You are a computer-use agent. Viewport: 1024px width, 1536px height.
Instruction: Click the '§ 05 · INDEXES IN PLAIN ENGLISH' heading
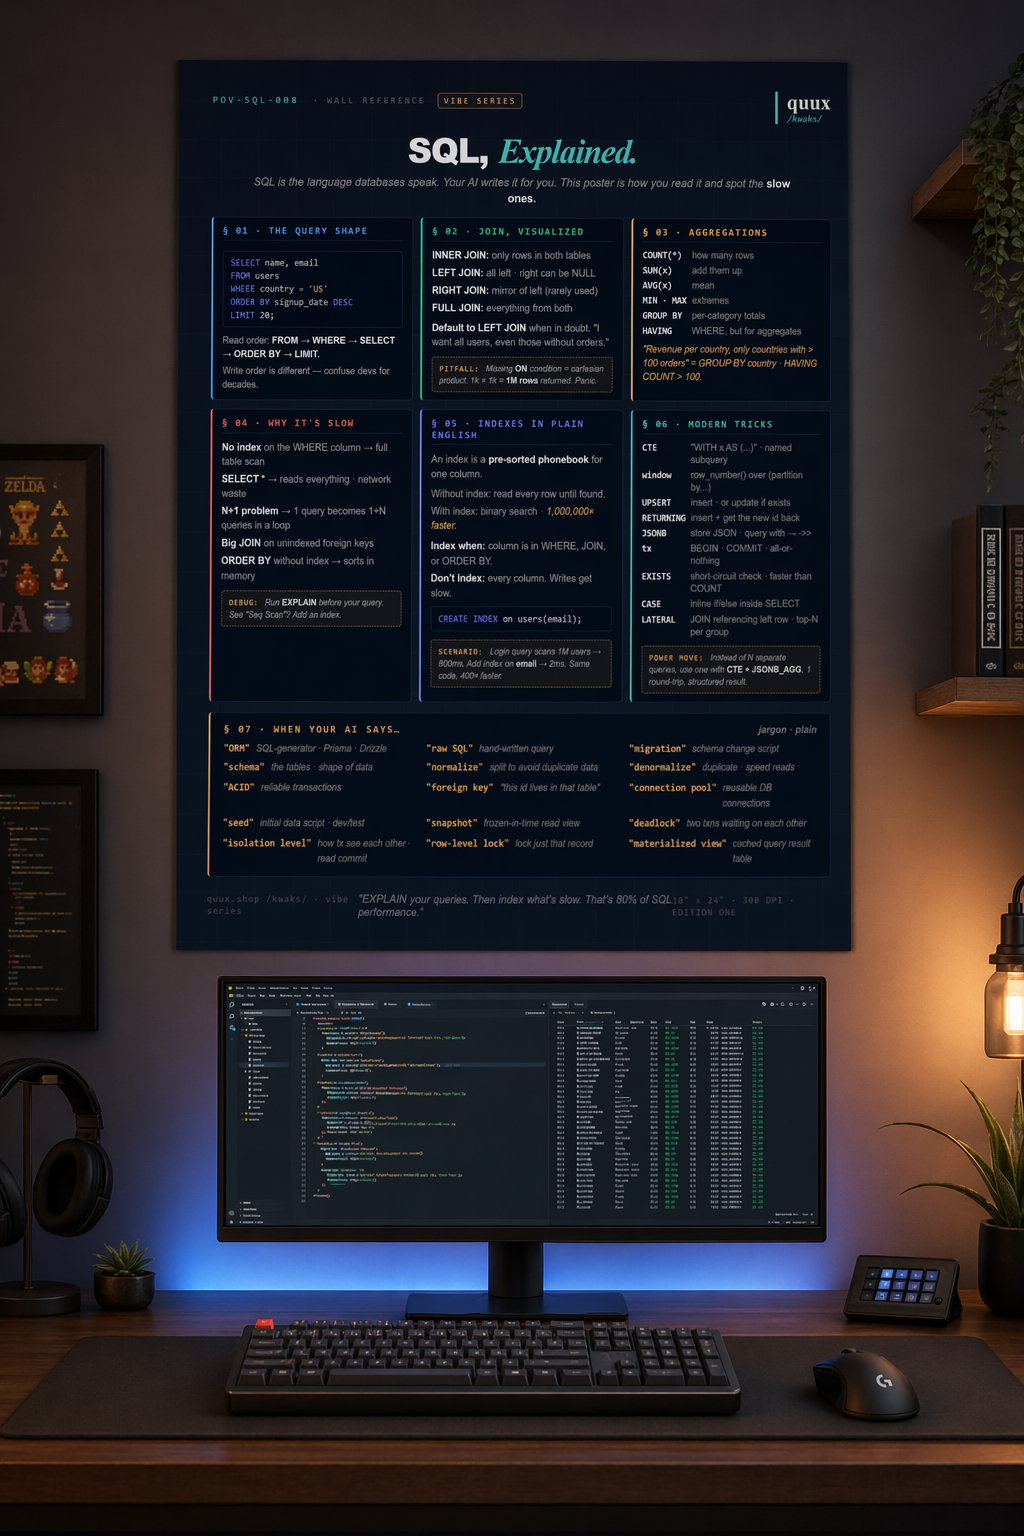507,429
